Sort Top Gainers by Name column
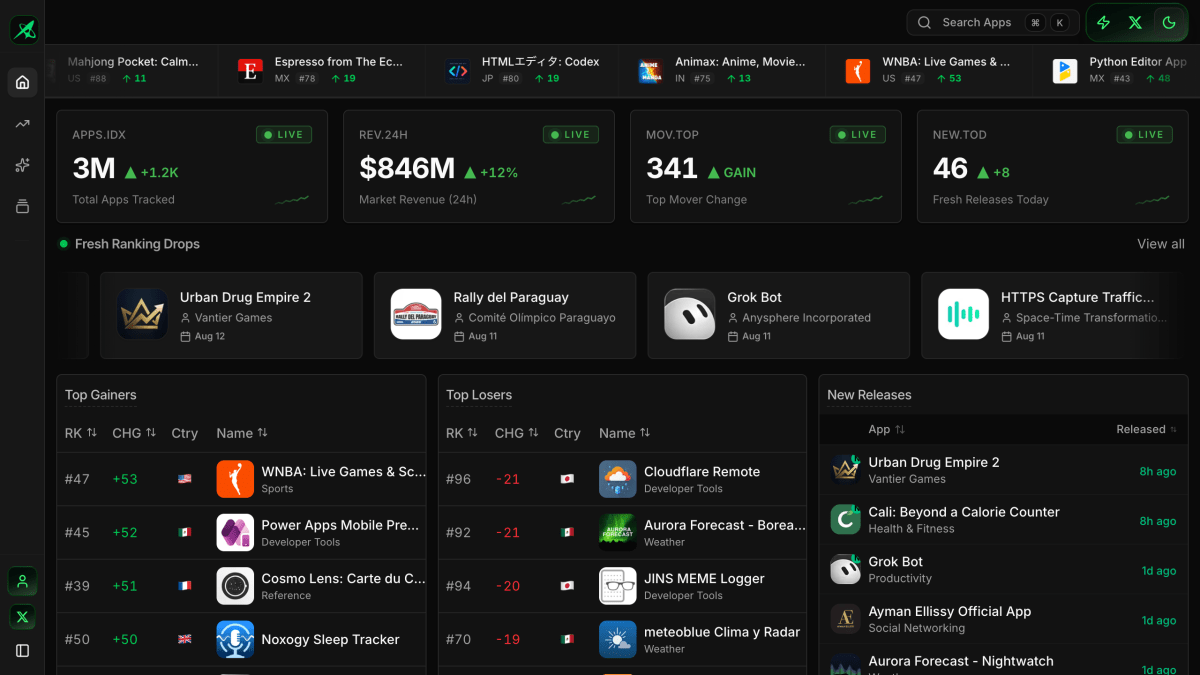This screenshot has height=675, width=1200. (242, 433)
